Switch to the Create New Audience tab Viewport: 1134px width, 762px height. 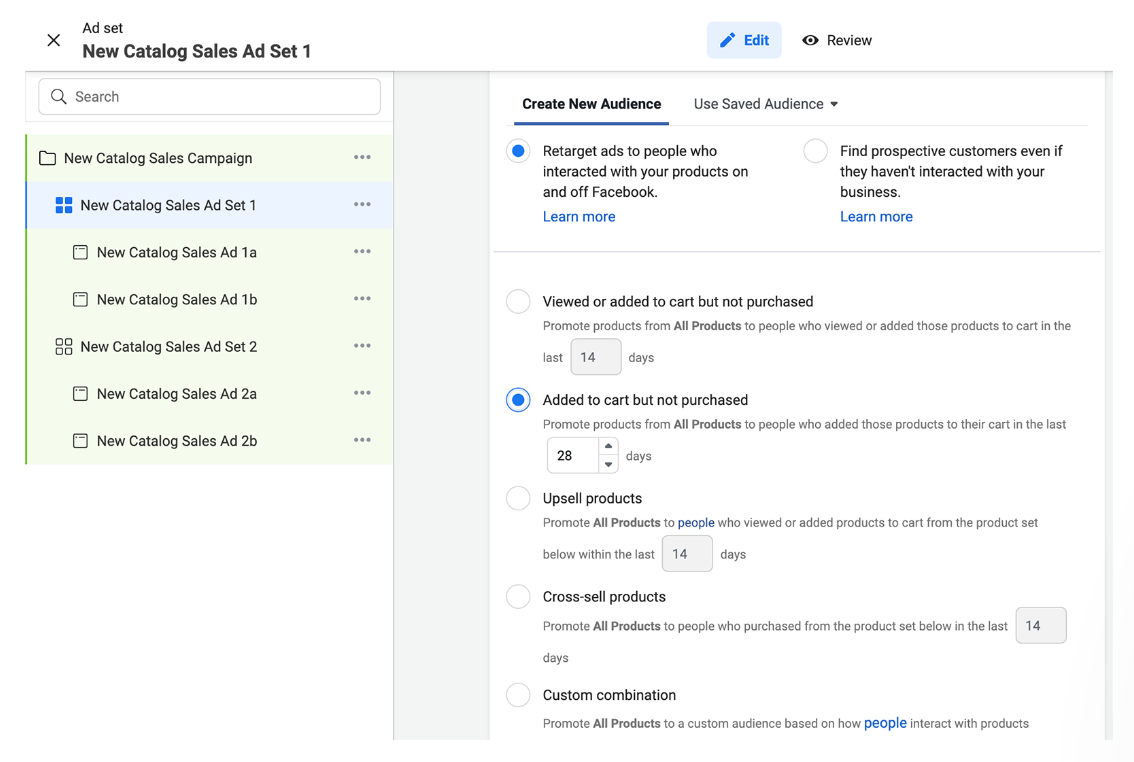591,104
